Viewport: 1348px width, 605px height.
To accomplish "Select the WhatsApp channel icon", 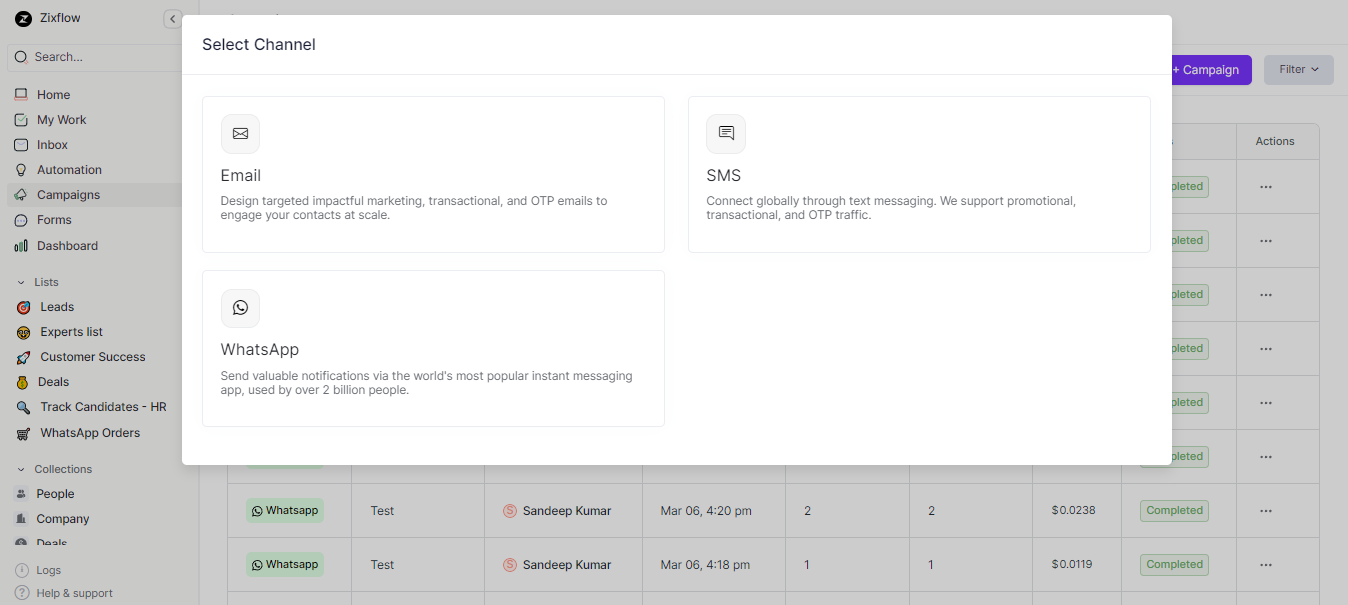I will pos(240,308).
